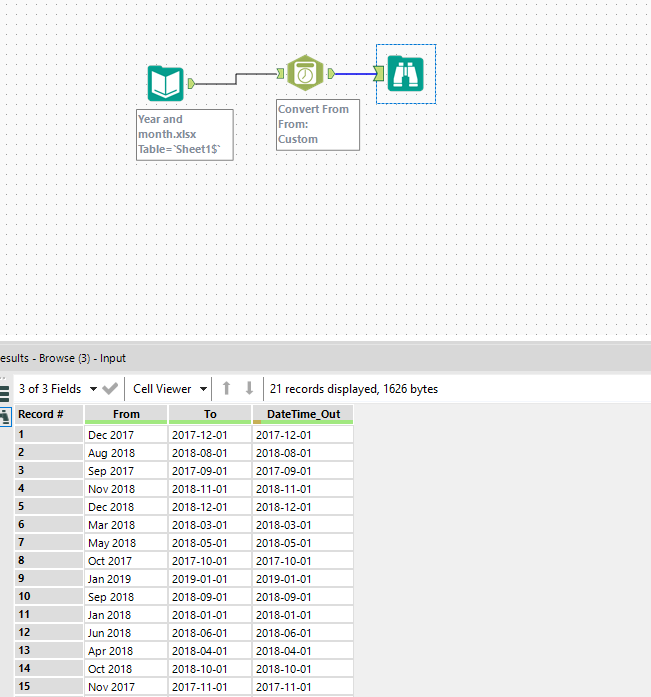The height and width of the screenshot is (697, 651).
Task: Select To cell '2018-08-01' in row 2
Action: click(x=210, y=453)
